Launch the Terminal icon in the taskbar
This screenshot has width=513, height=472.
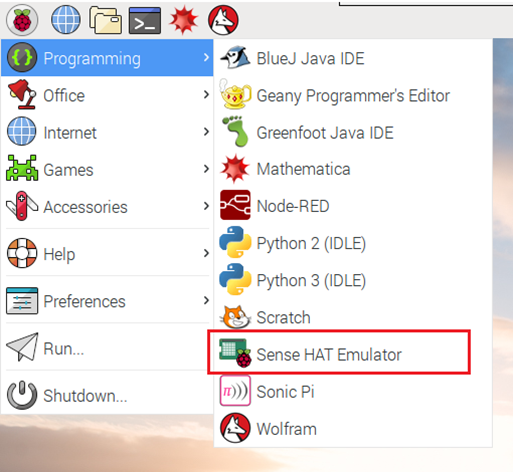[x=145, y=21]
